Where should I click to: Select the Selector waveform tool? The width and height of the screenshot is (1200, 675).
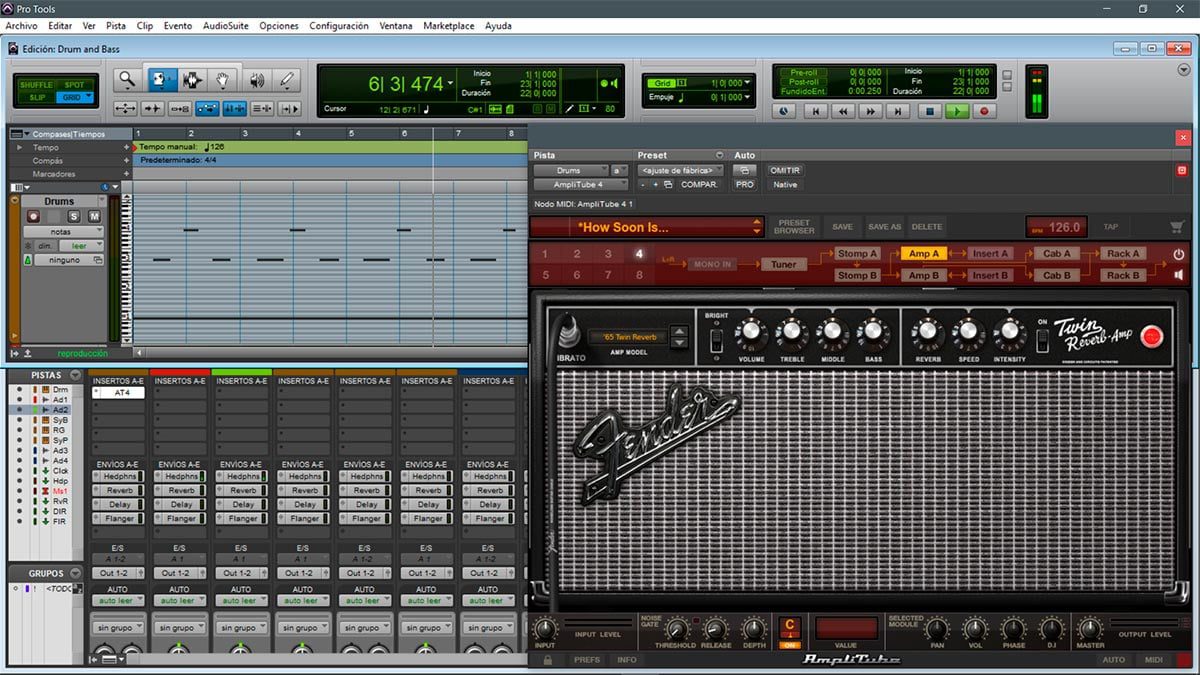(192, 80)
